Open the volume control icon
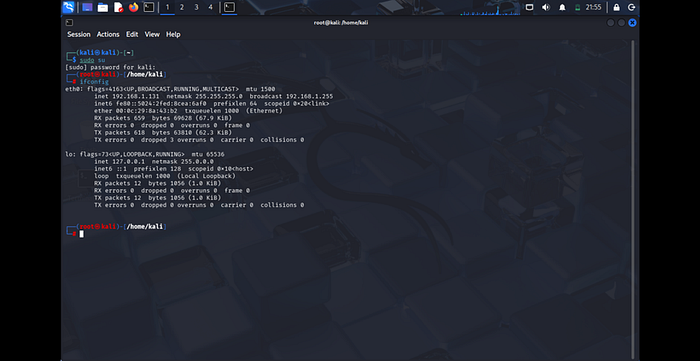 pyautogui.click(x=546, y=7)
